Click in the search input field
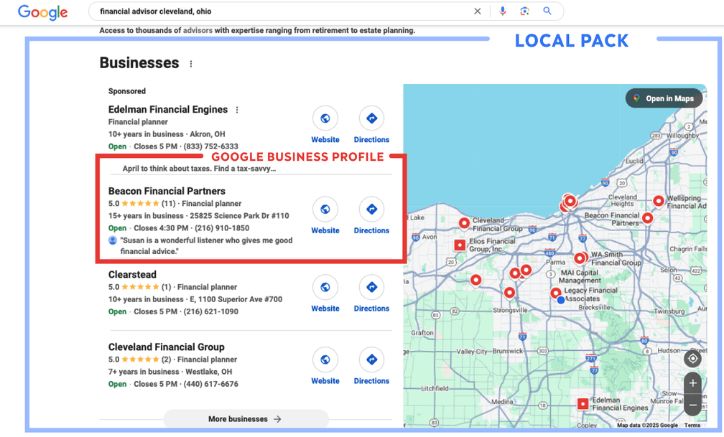The height and width of the screenshot is (437, 724). click(280, 11)
